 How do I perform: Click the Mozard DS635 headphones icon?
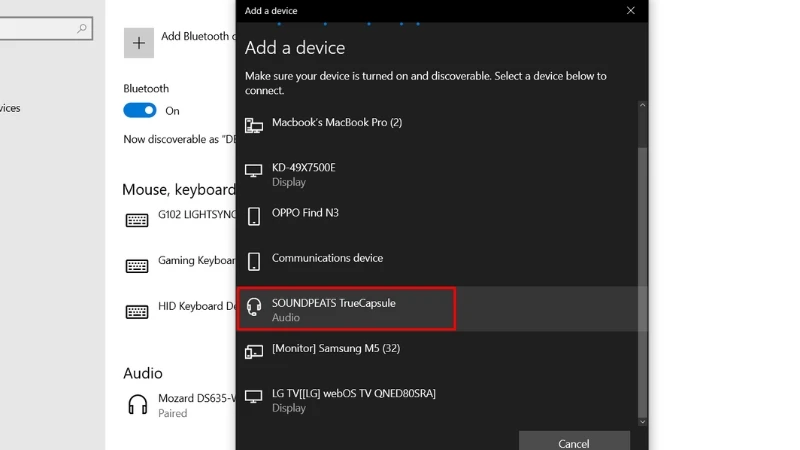138,405
